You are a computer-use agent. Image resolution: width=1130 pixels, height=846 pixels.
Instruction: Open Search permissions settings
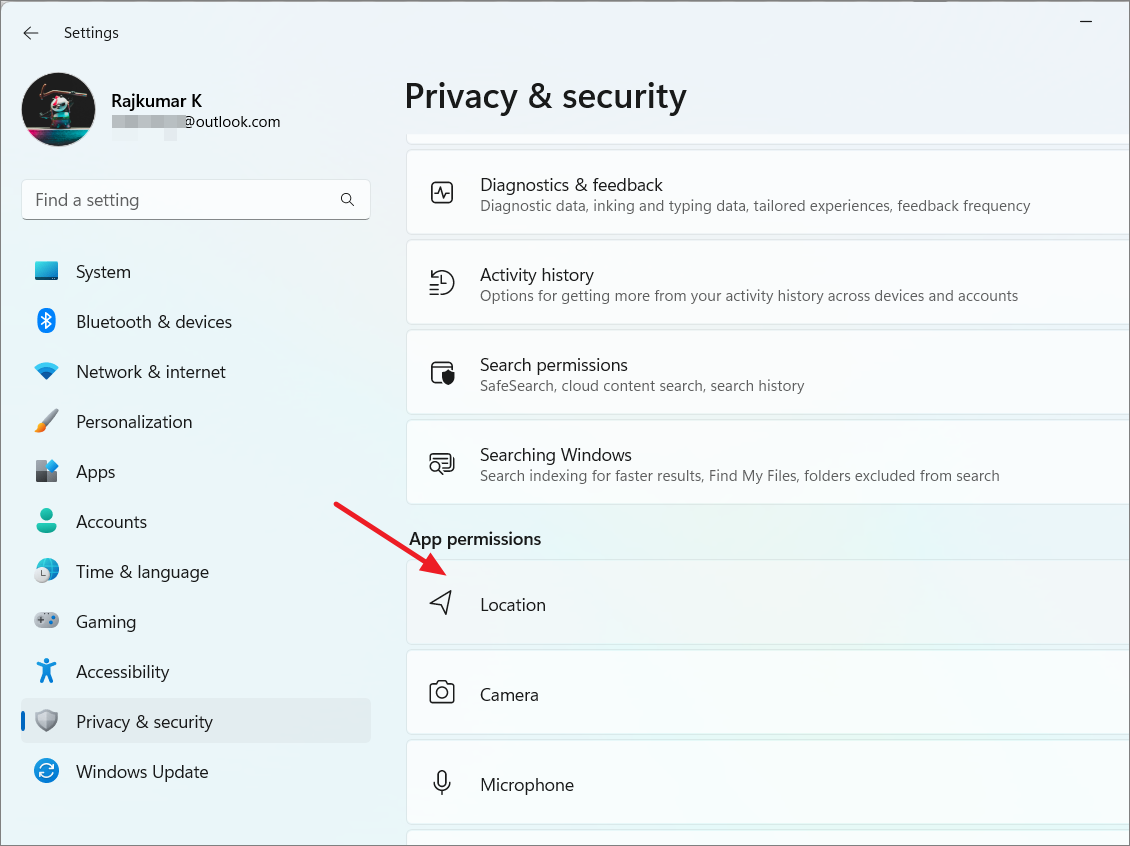click(x=768, y=373)
